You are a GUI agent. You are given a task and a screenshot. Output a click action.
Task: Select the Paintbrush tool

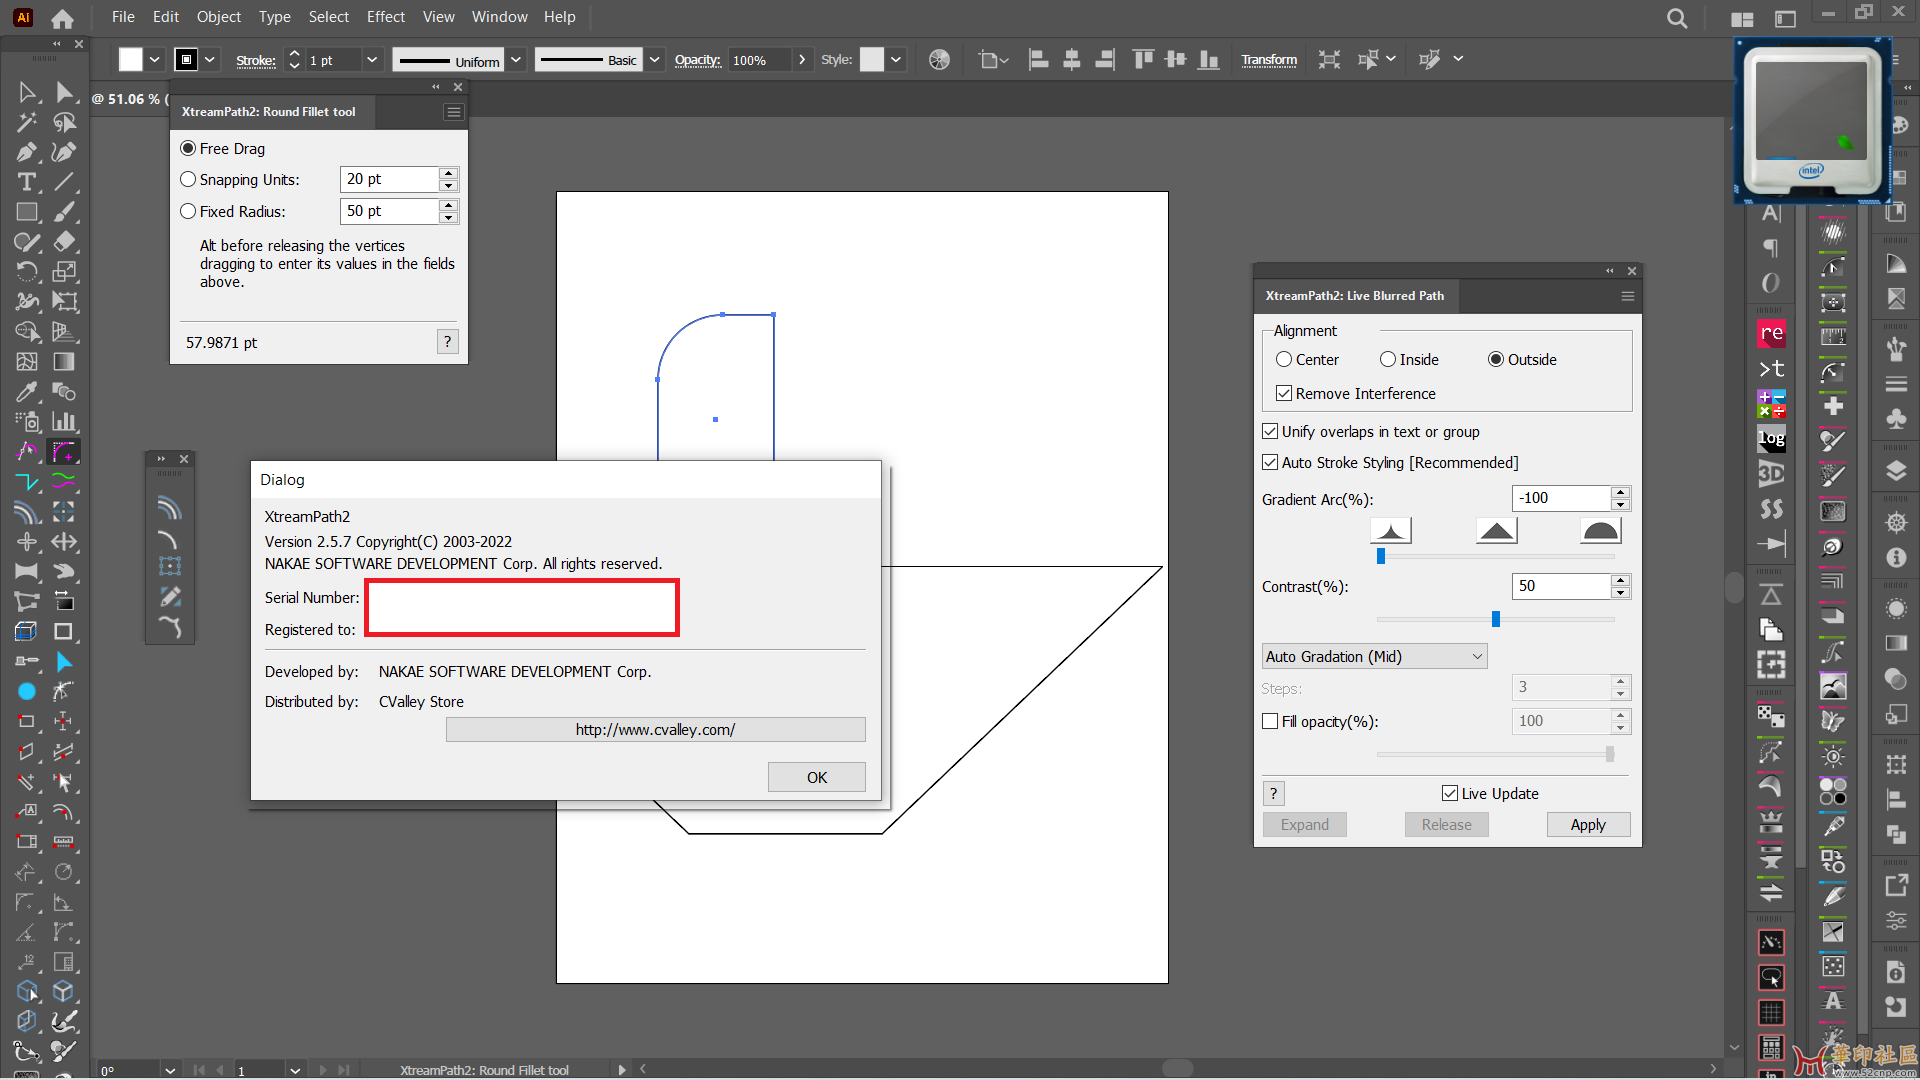[64, 212]
